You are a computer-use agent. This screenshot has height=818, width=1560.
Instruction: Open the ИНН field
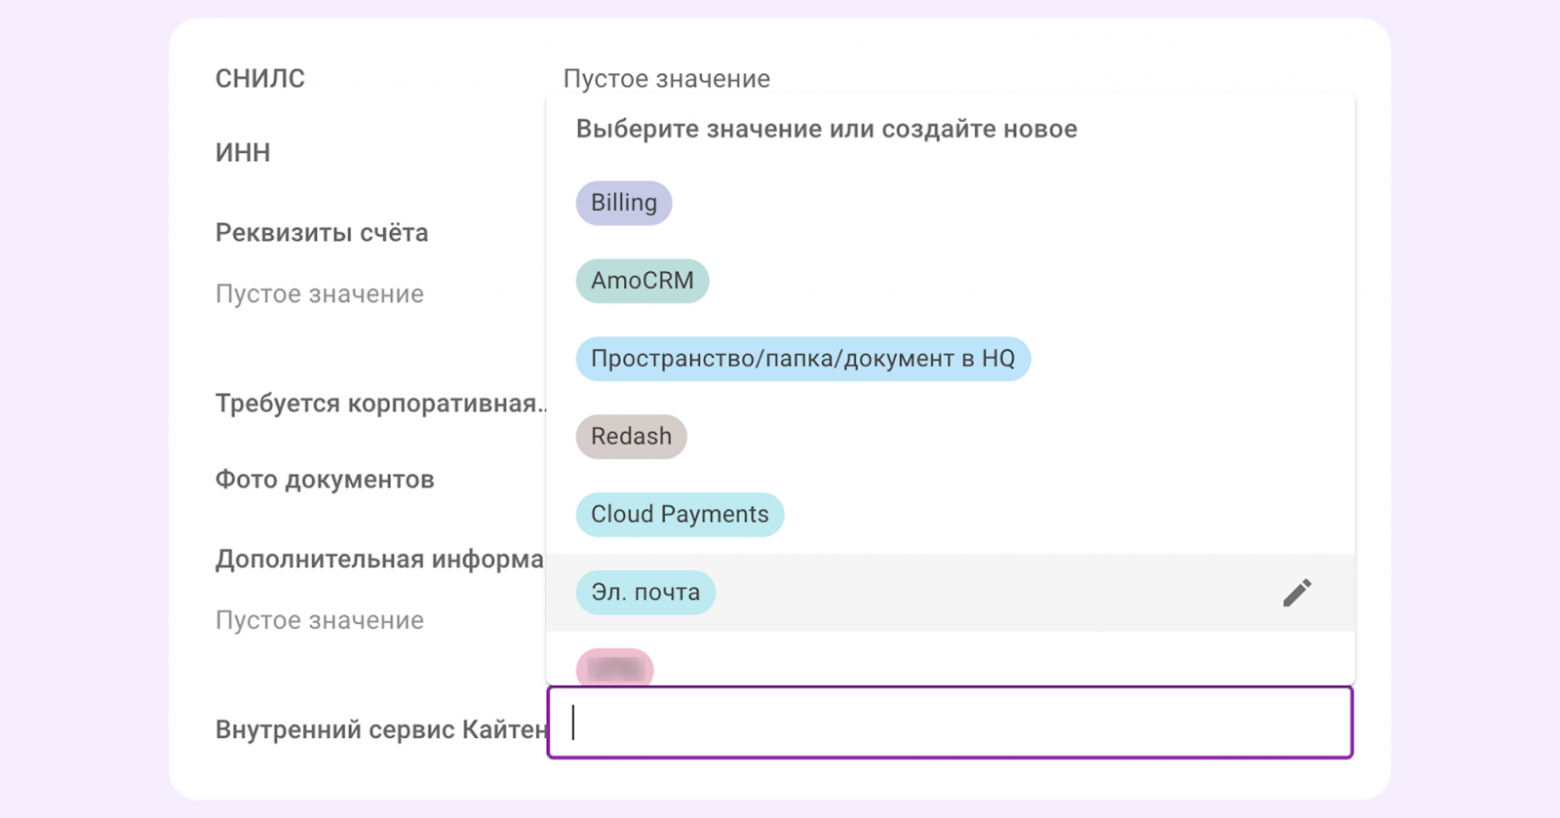241,152
